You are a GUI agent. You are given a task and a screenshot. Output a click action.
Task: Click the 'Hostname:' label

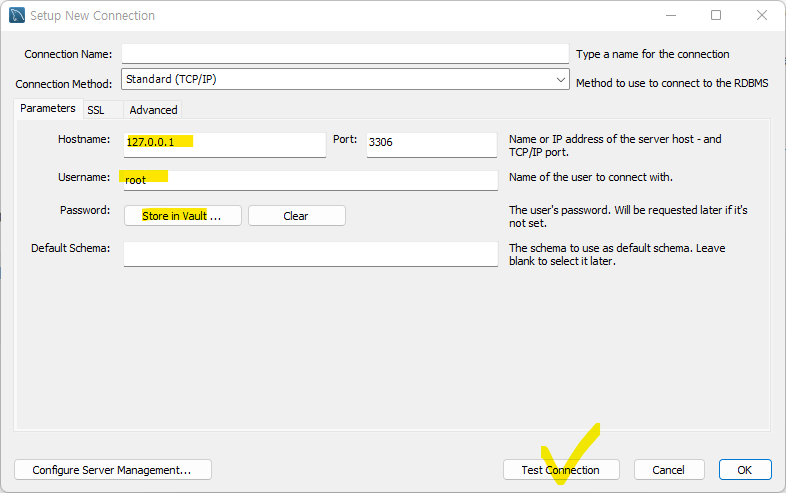point(84,139)
